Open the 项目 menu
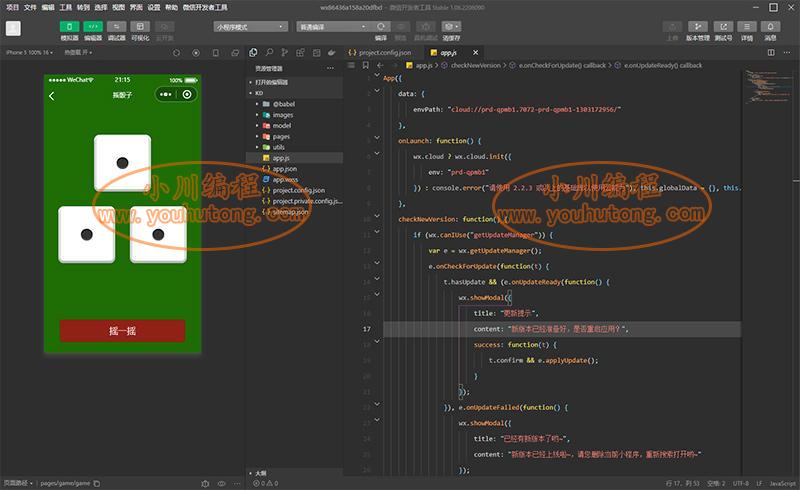The height and width of the screenshot is (490, 800). (x=12, y=7)
